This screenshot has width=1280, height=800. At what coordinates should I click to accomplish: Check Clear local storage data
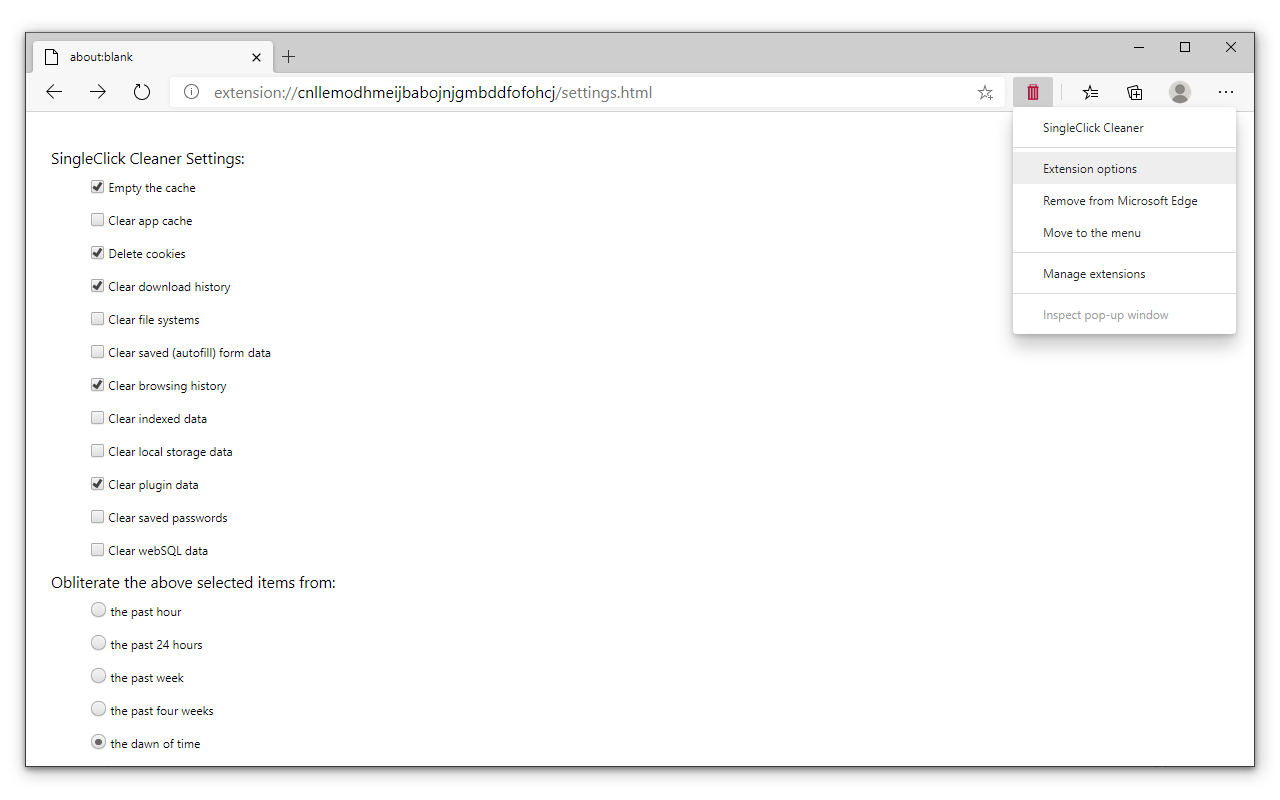[x=97, y=451]
